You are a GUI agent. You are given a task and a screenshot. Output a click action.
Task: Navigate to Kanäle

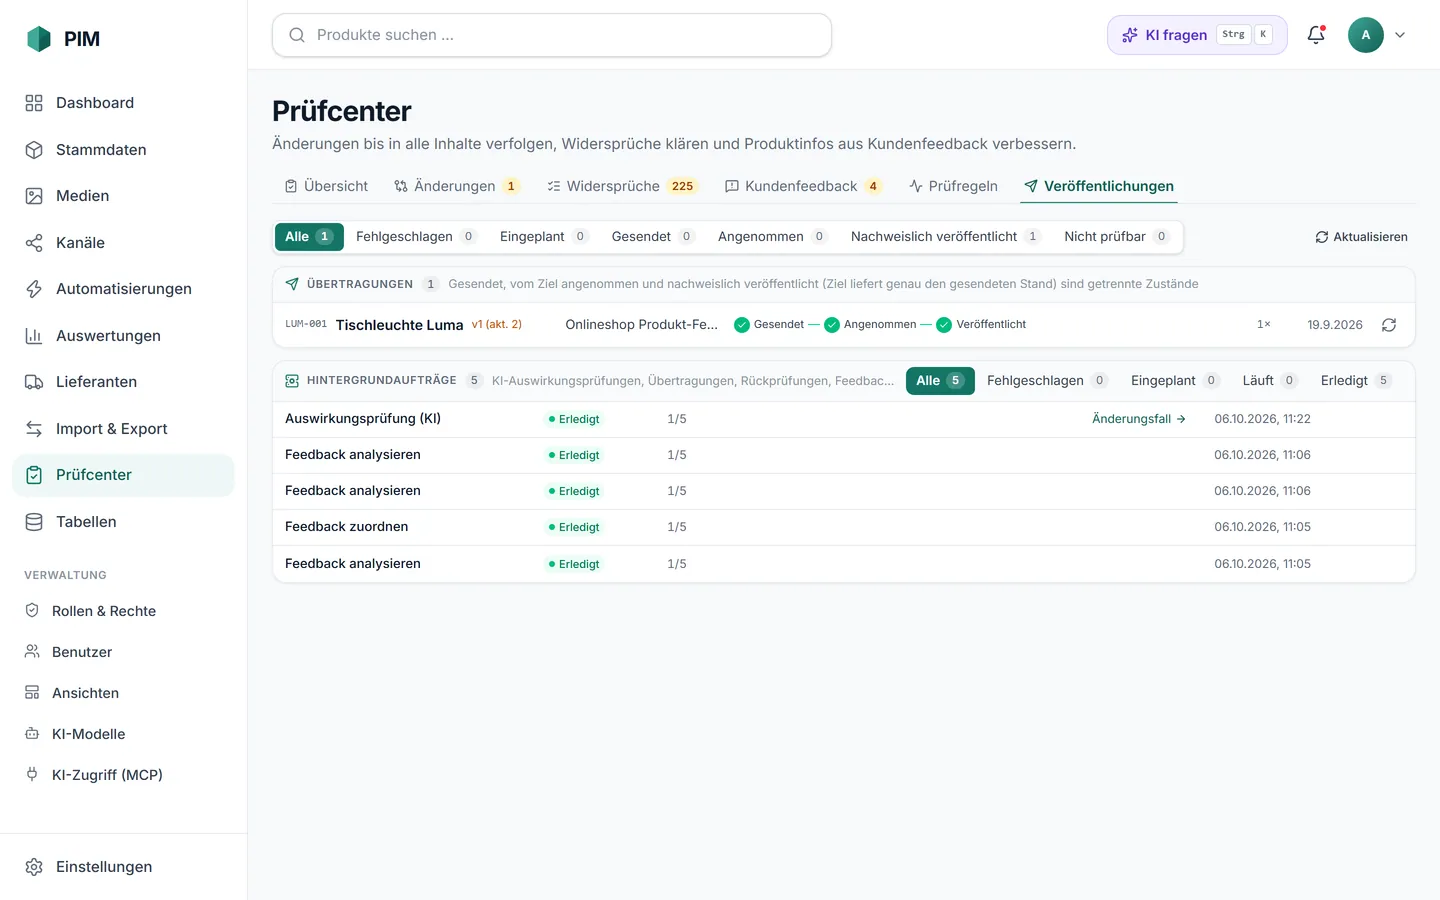(x=123, y=243)
